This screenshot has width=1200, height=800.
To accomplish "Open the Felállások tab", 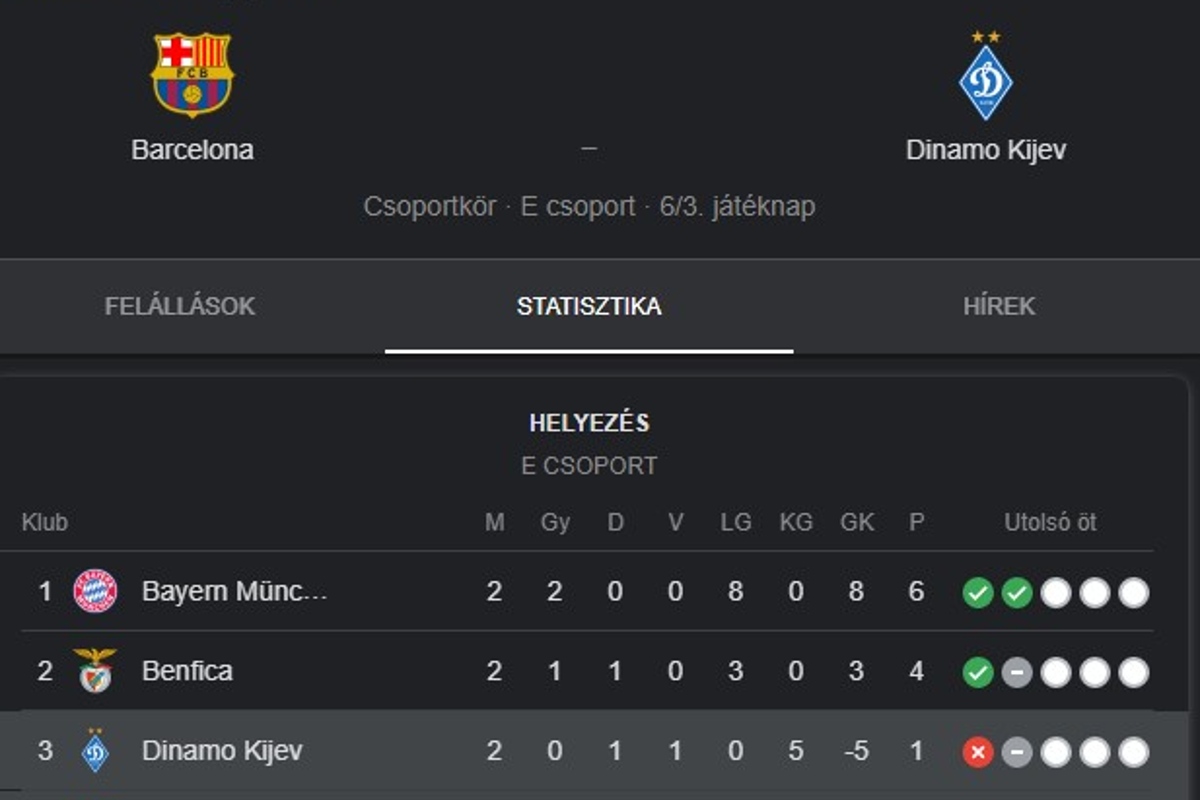I will pos(180,306).
